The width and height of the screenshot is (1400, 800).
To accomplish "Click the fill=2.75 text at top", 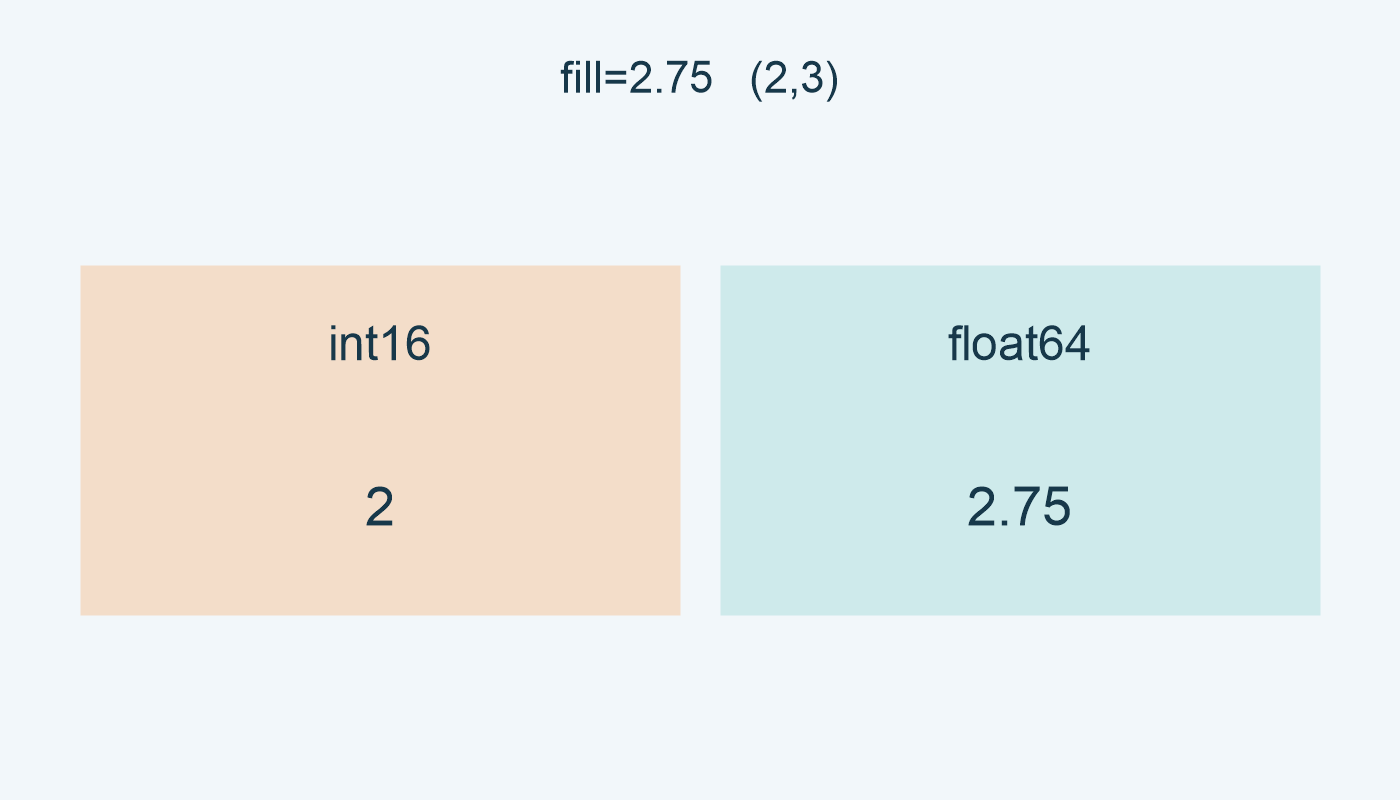I will click(636, 79).
